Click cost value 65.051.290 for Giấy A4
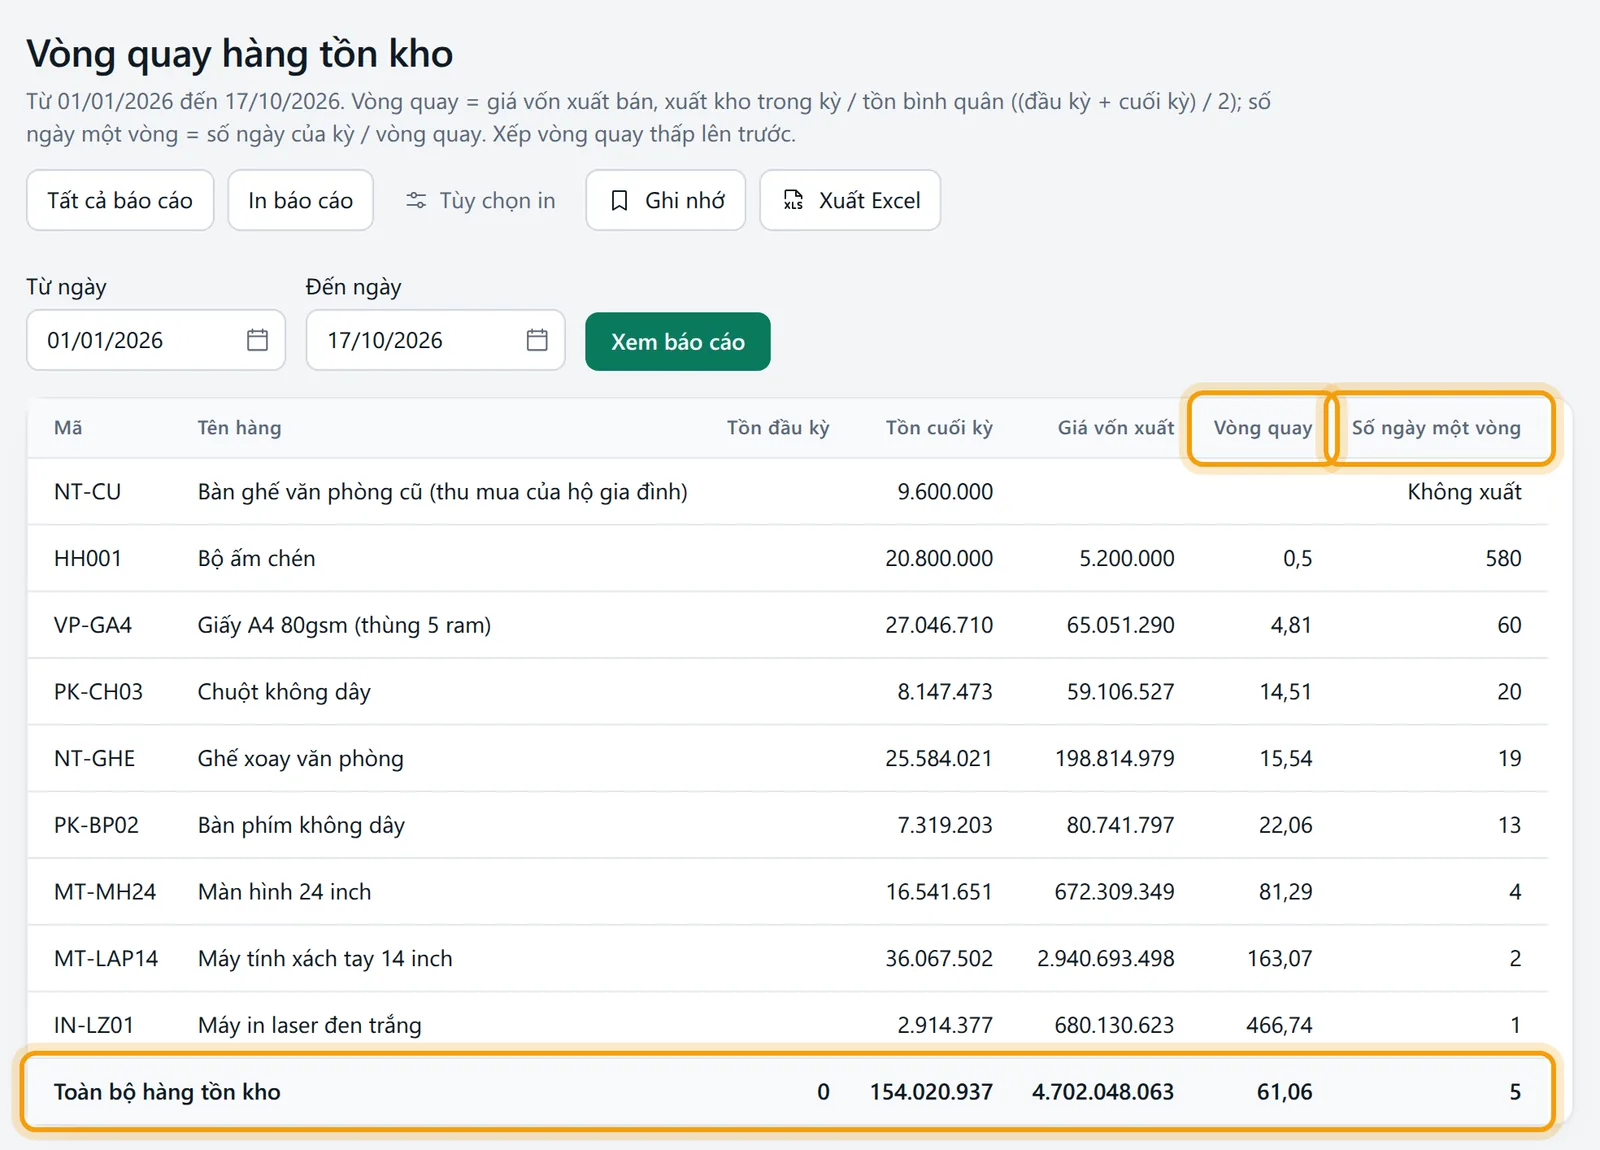Viewport: 1600px width, 1150px height. [x=1120, y=626]
